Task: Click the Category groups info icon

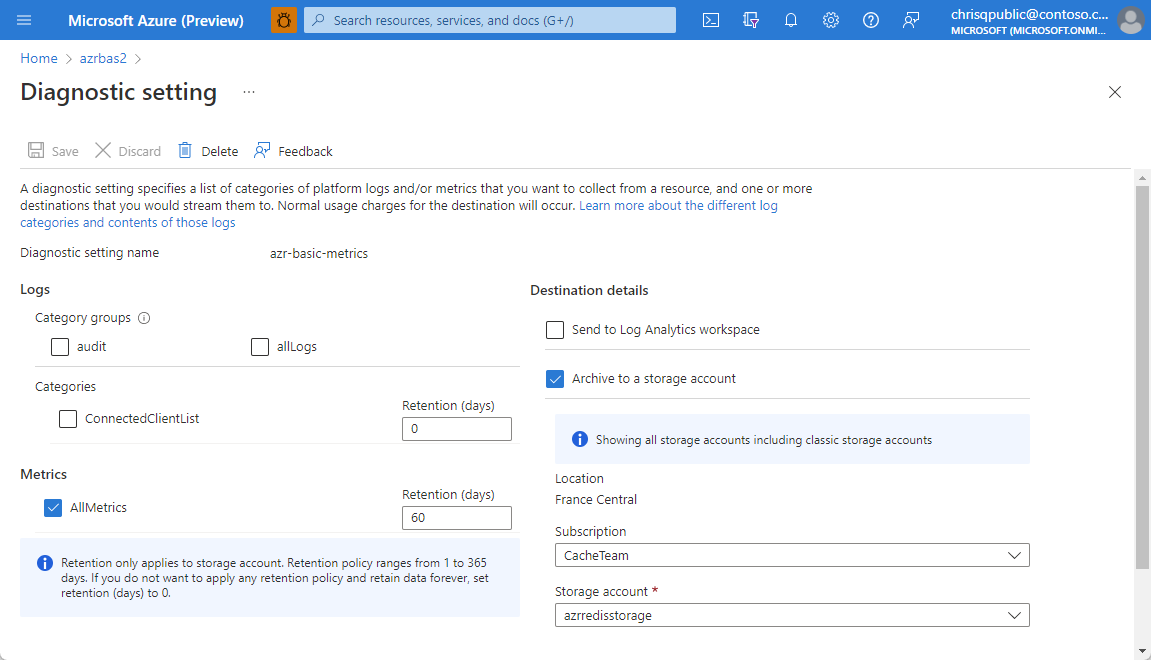Action: click(x=144, y=318)
